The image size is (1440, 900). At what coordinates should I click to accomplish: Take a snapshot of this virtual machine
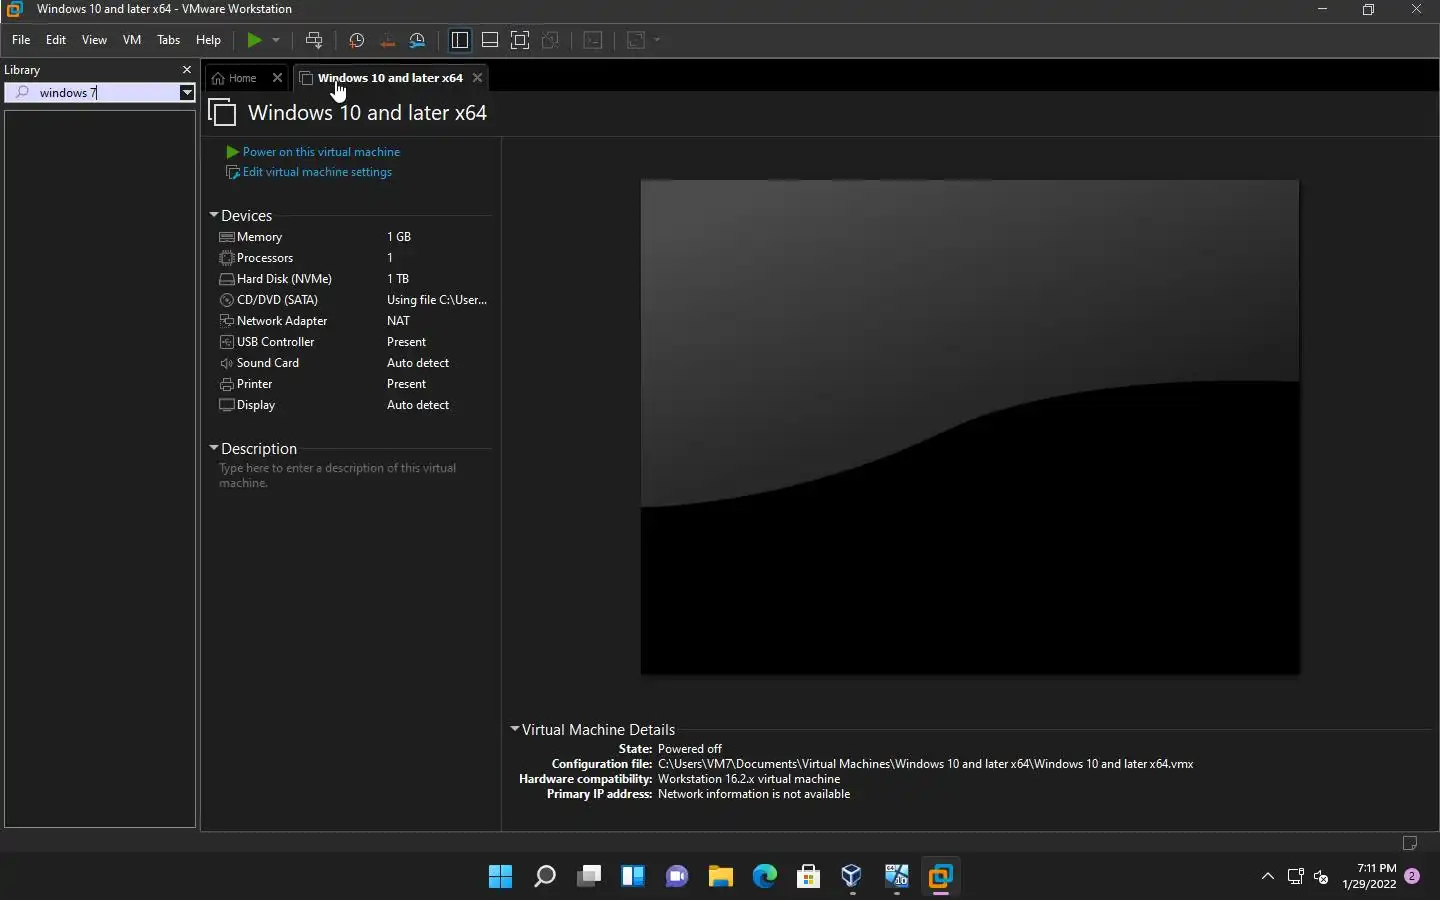point(356,40)
